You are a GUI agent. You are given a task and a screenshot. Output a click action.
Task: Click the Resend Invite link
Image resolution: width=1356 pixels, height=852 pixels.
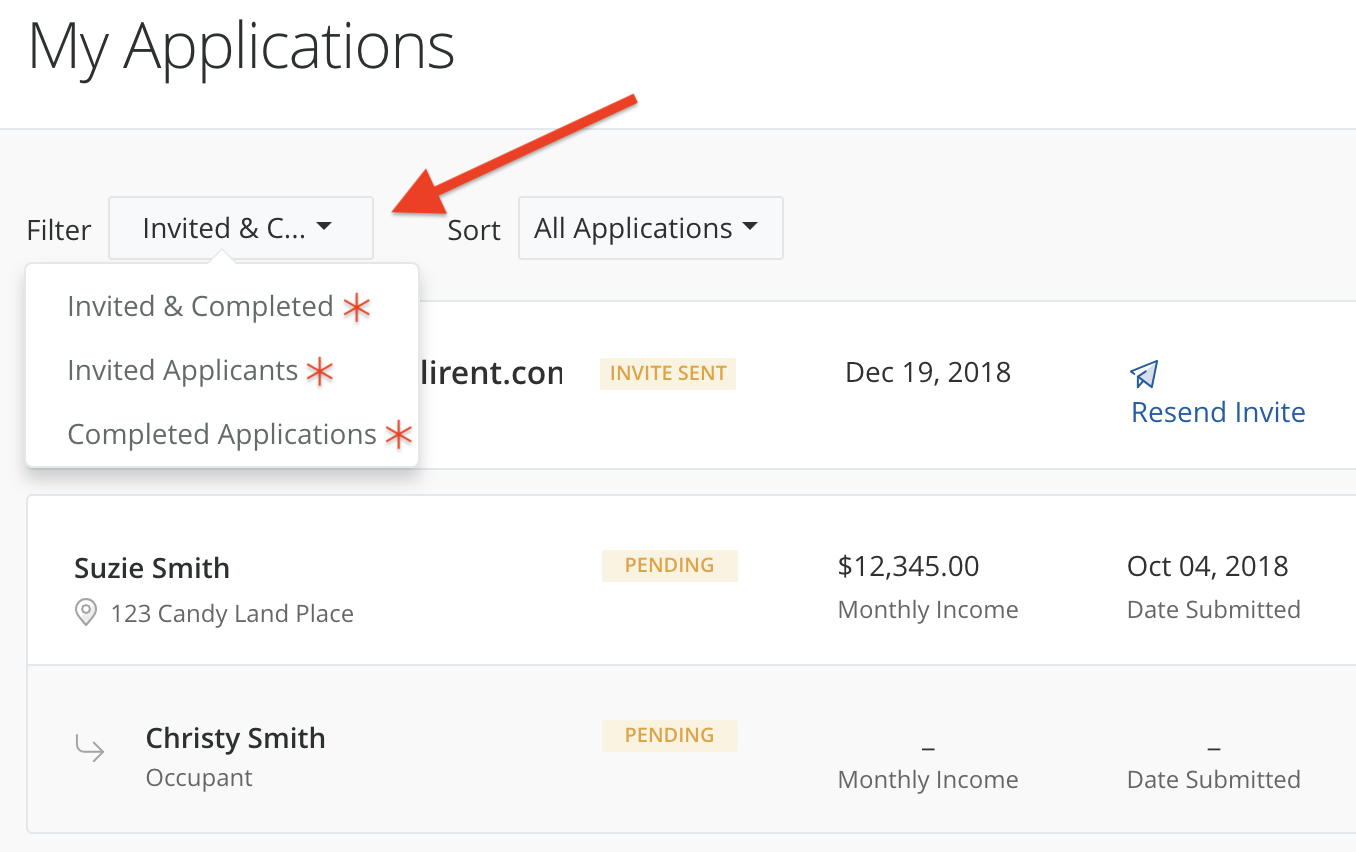point(1217,412)
